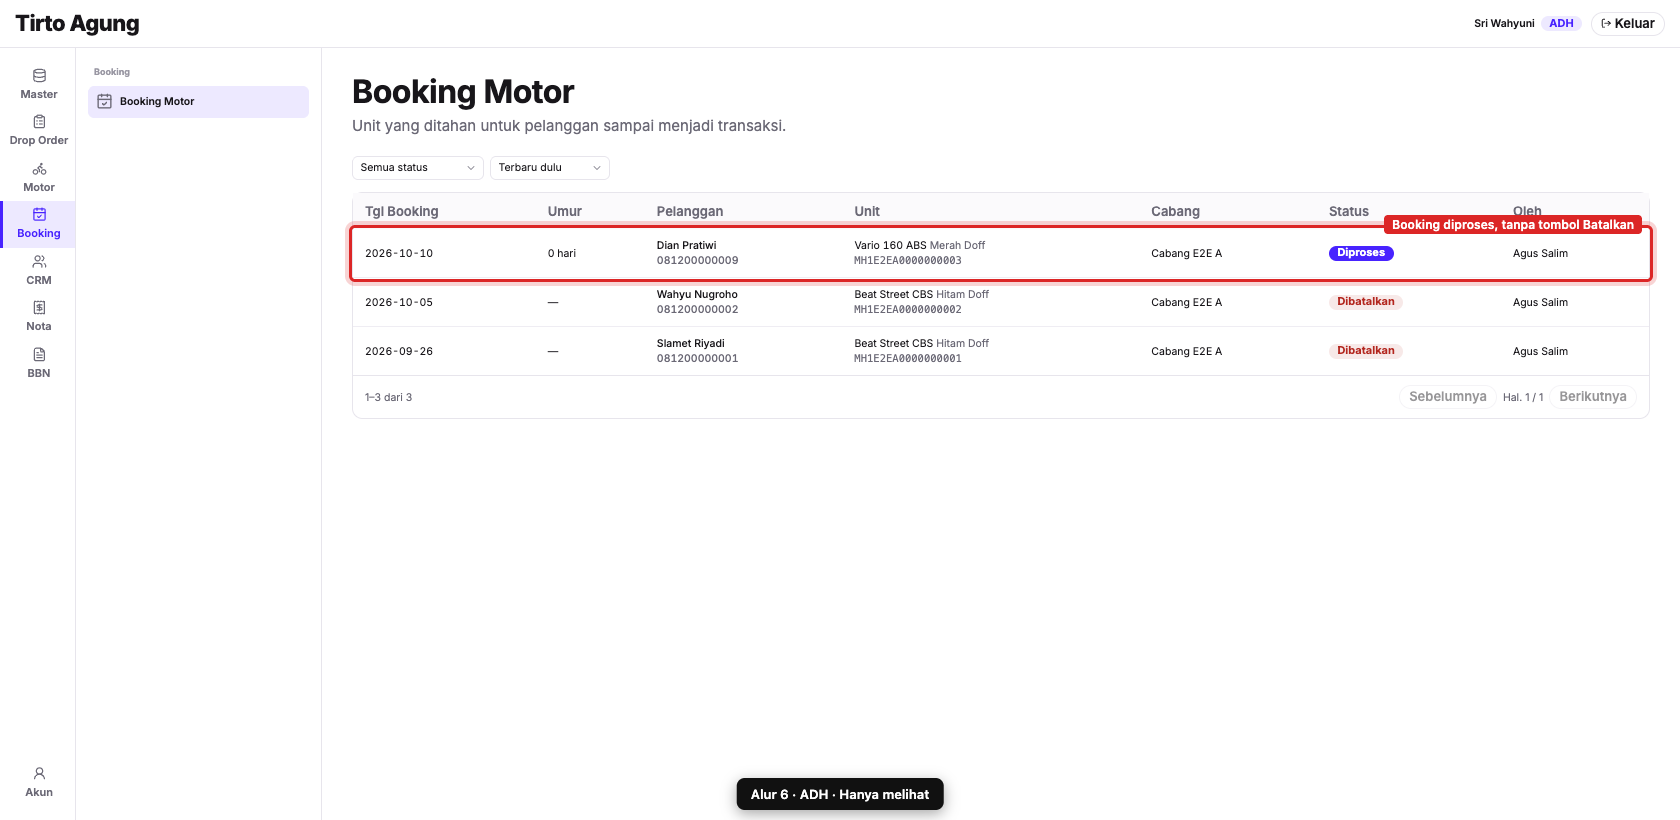Open the Terbaru dulu sort dropdown

[x=550, y=168]
